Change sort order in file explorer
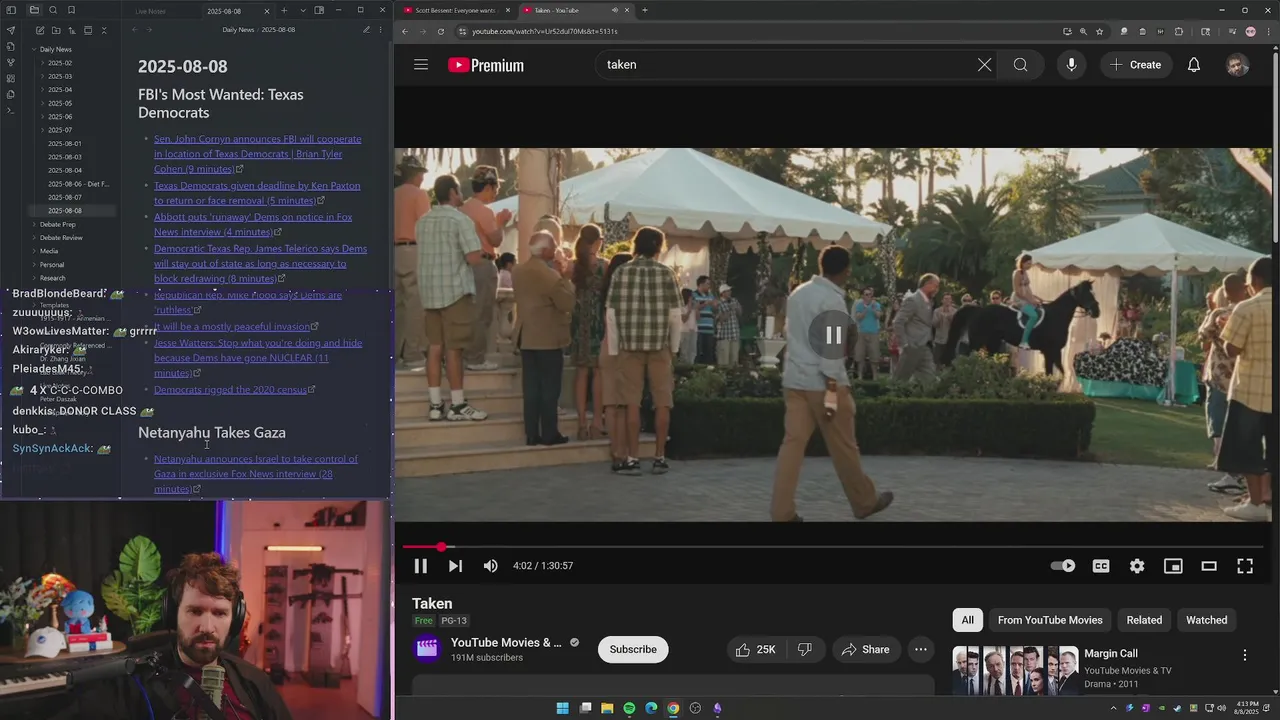The height and width of the screenshot is (720, 1280). pyautogui.click(x=72, y=30)
